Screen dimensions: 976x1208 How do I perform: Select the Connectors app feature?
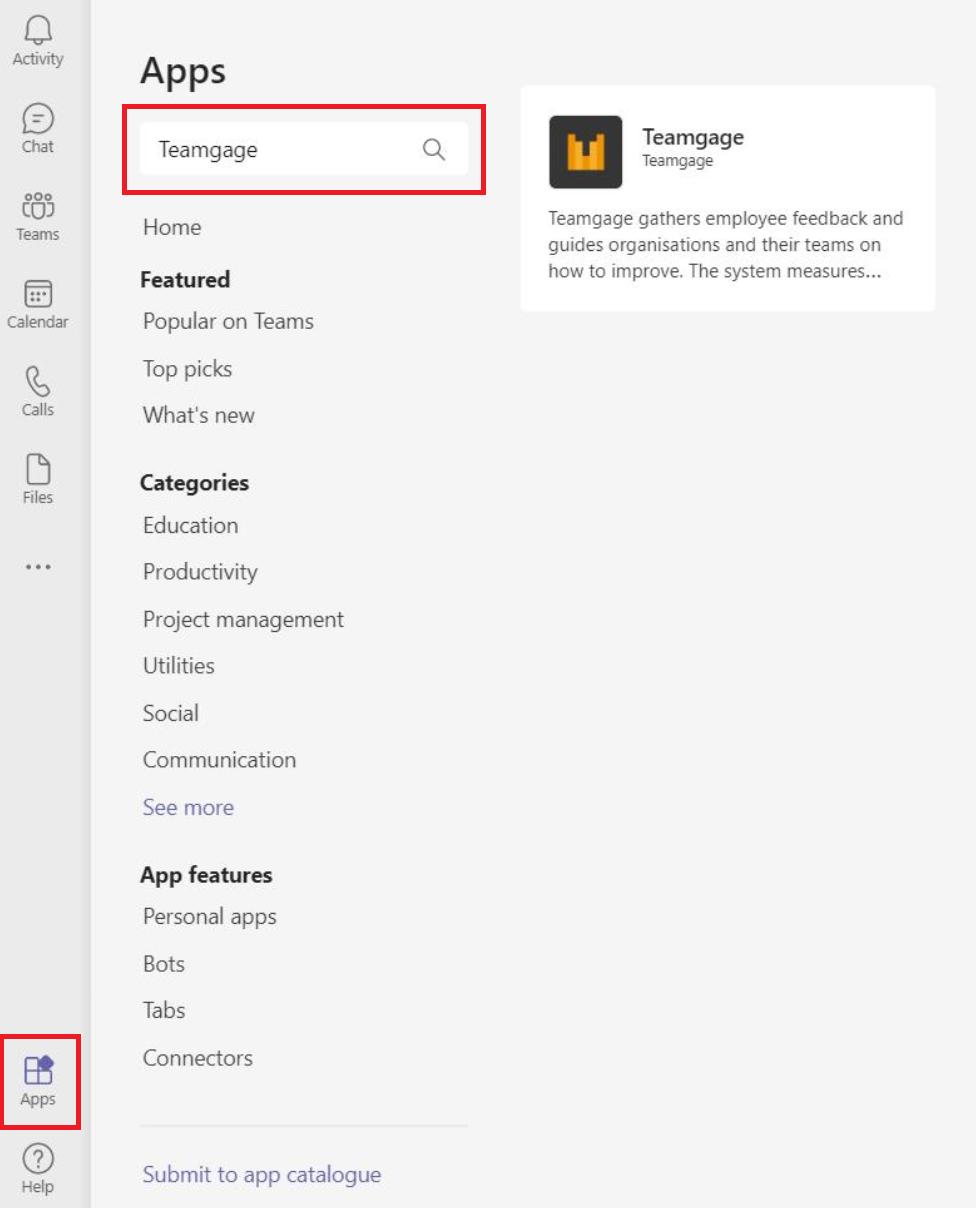(x=198, y=1058)
